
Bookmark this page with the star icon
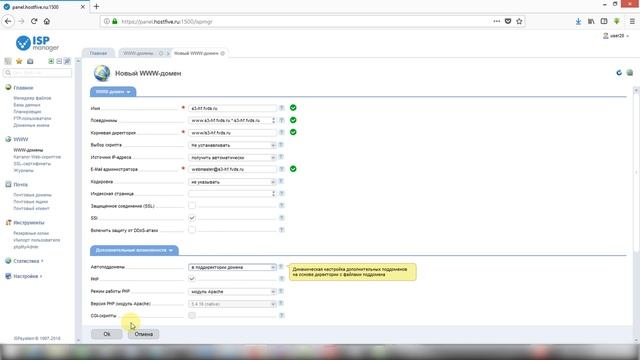point(519,21)
